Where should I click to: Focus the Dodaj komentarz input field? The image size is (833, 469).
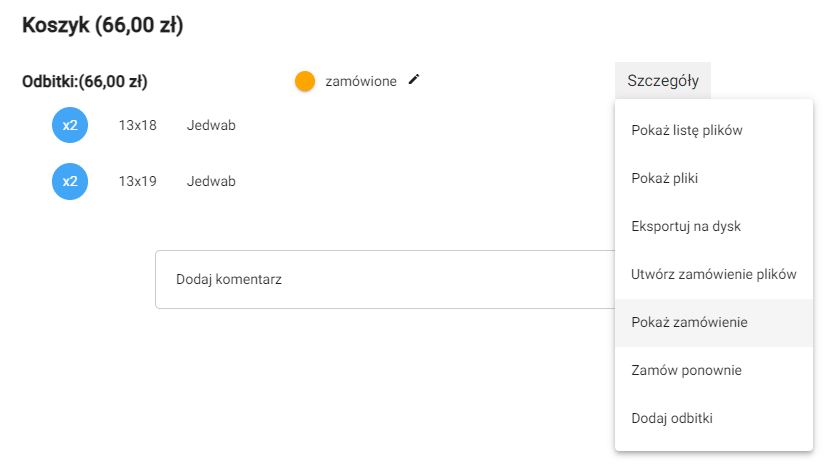pyautogui.click(x=385, y=279)
